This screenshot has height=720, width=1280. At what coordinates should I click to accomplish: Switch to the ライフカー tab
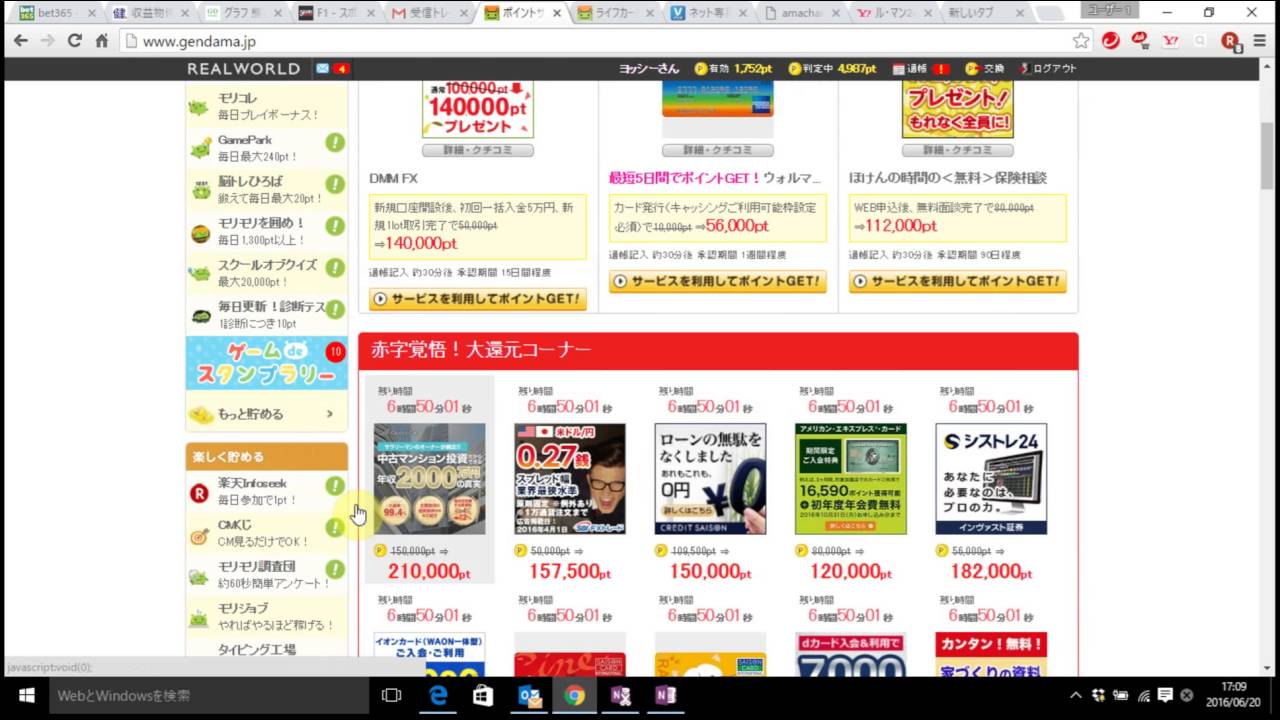tap(617, 13)
